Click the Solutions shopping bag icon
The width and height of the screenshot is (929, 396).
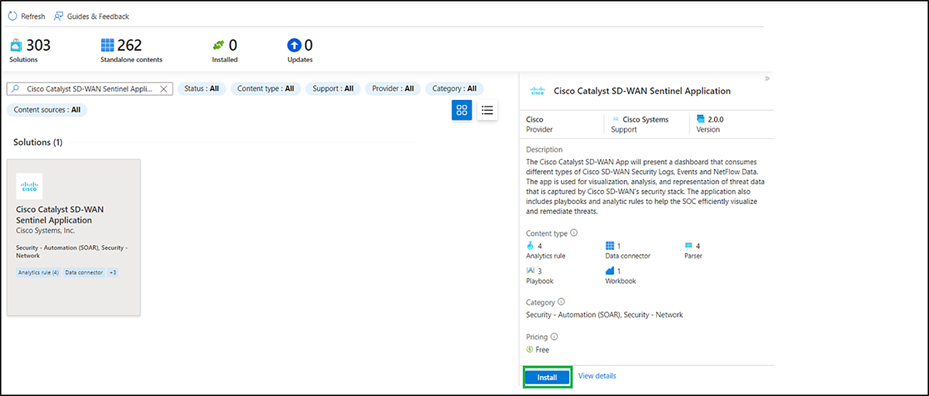16,45
